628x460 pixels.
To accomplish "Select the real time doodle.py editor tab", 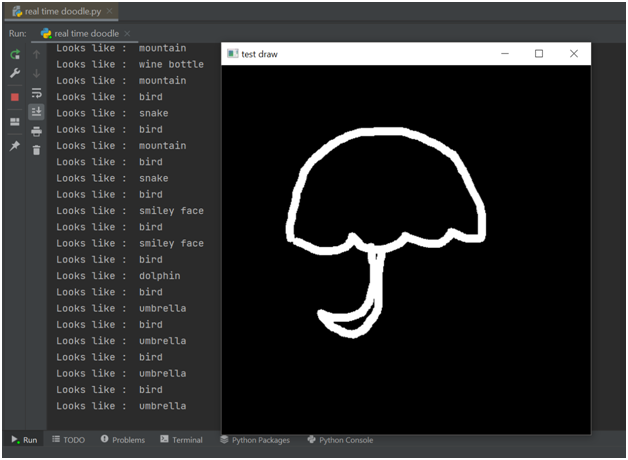I will tap(62, 12).
